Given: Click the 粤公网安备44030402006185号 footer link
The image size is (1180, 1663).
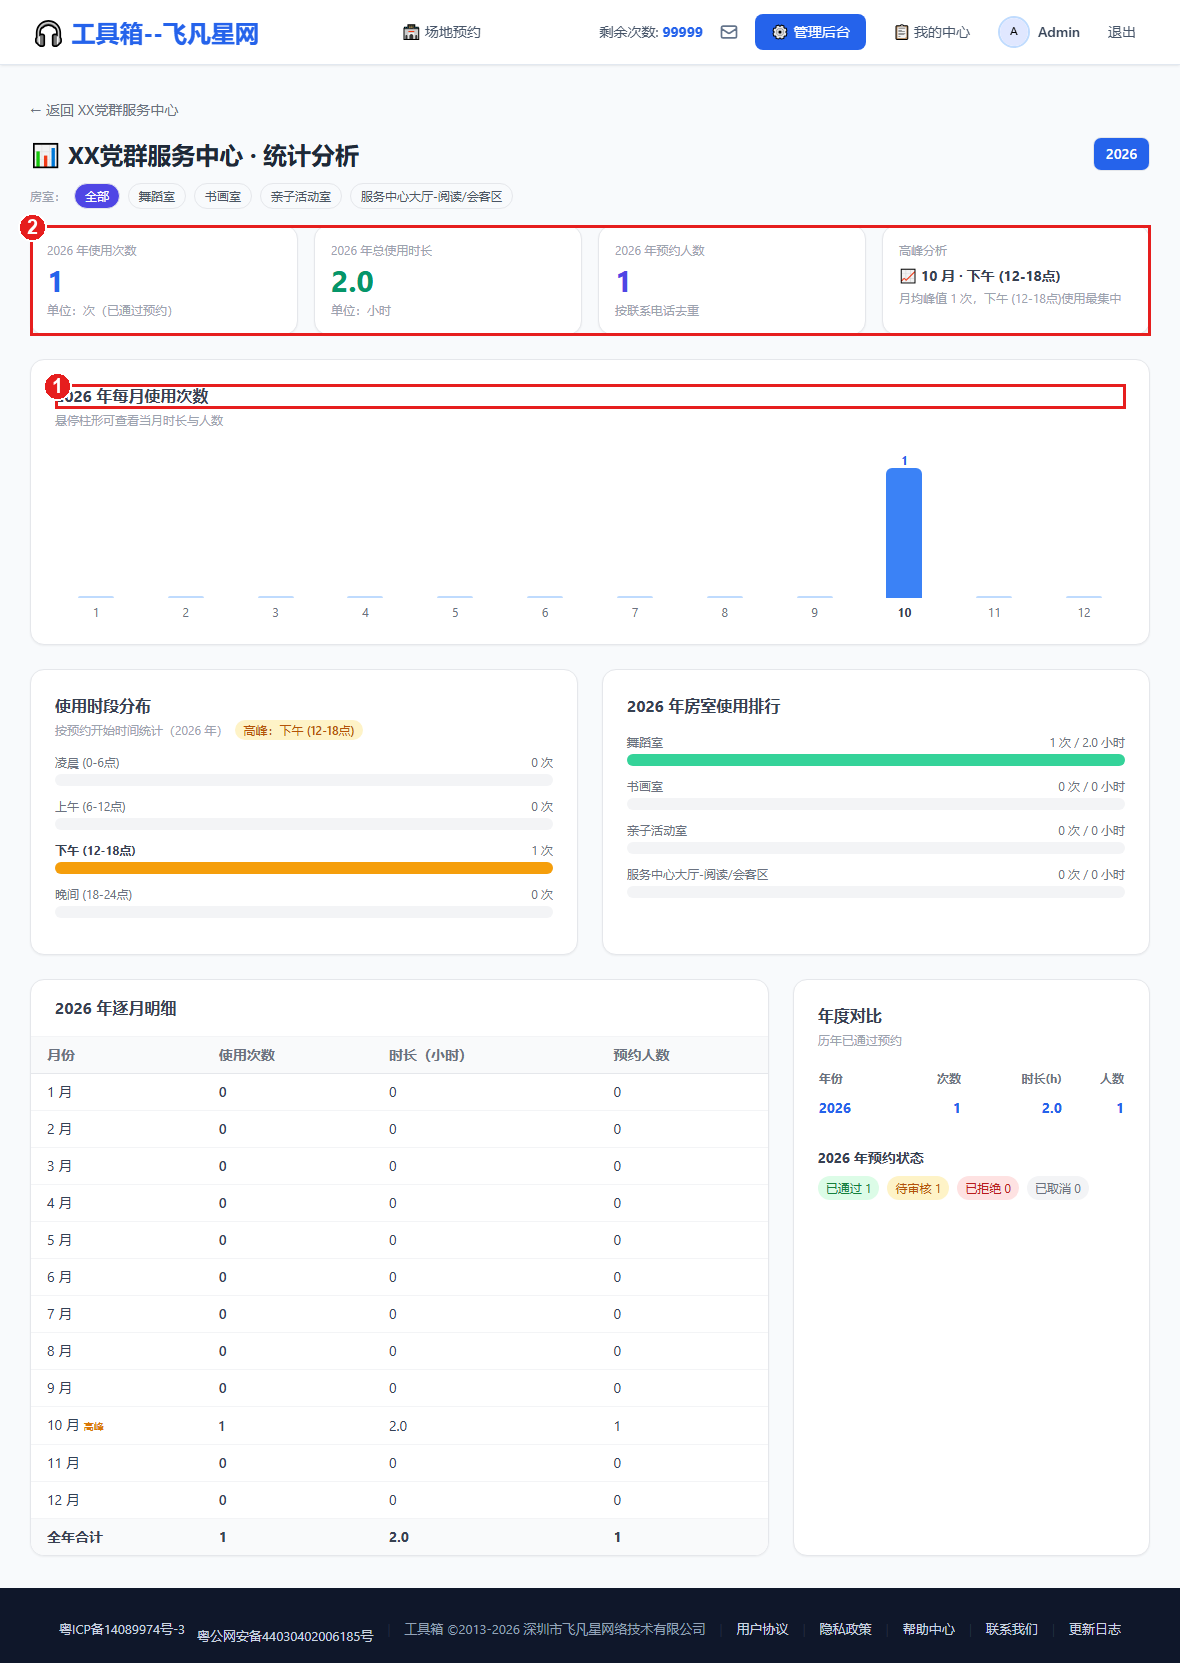Looking at the screenshot, I should click(285, 1636).
